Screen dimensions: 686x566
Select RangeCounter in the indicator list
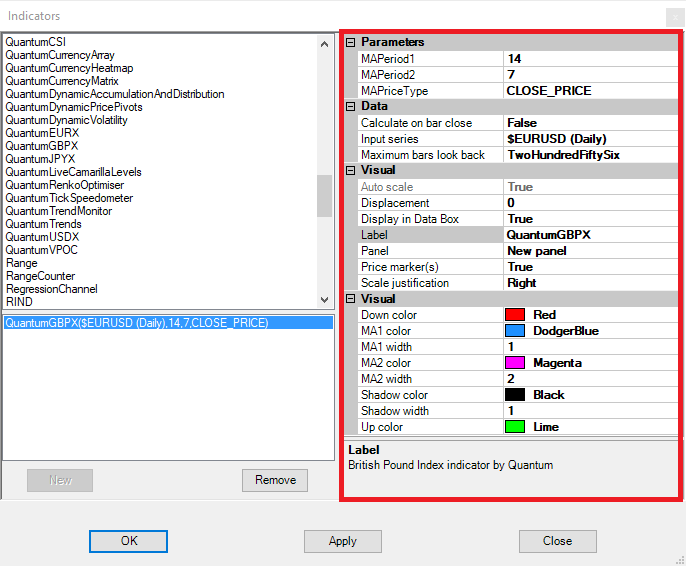click(x=40, y=276)
